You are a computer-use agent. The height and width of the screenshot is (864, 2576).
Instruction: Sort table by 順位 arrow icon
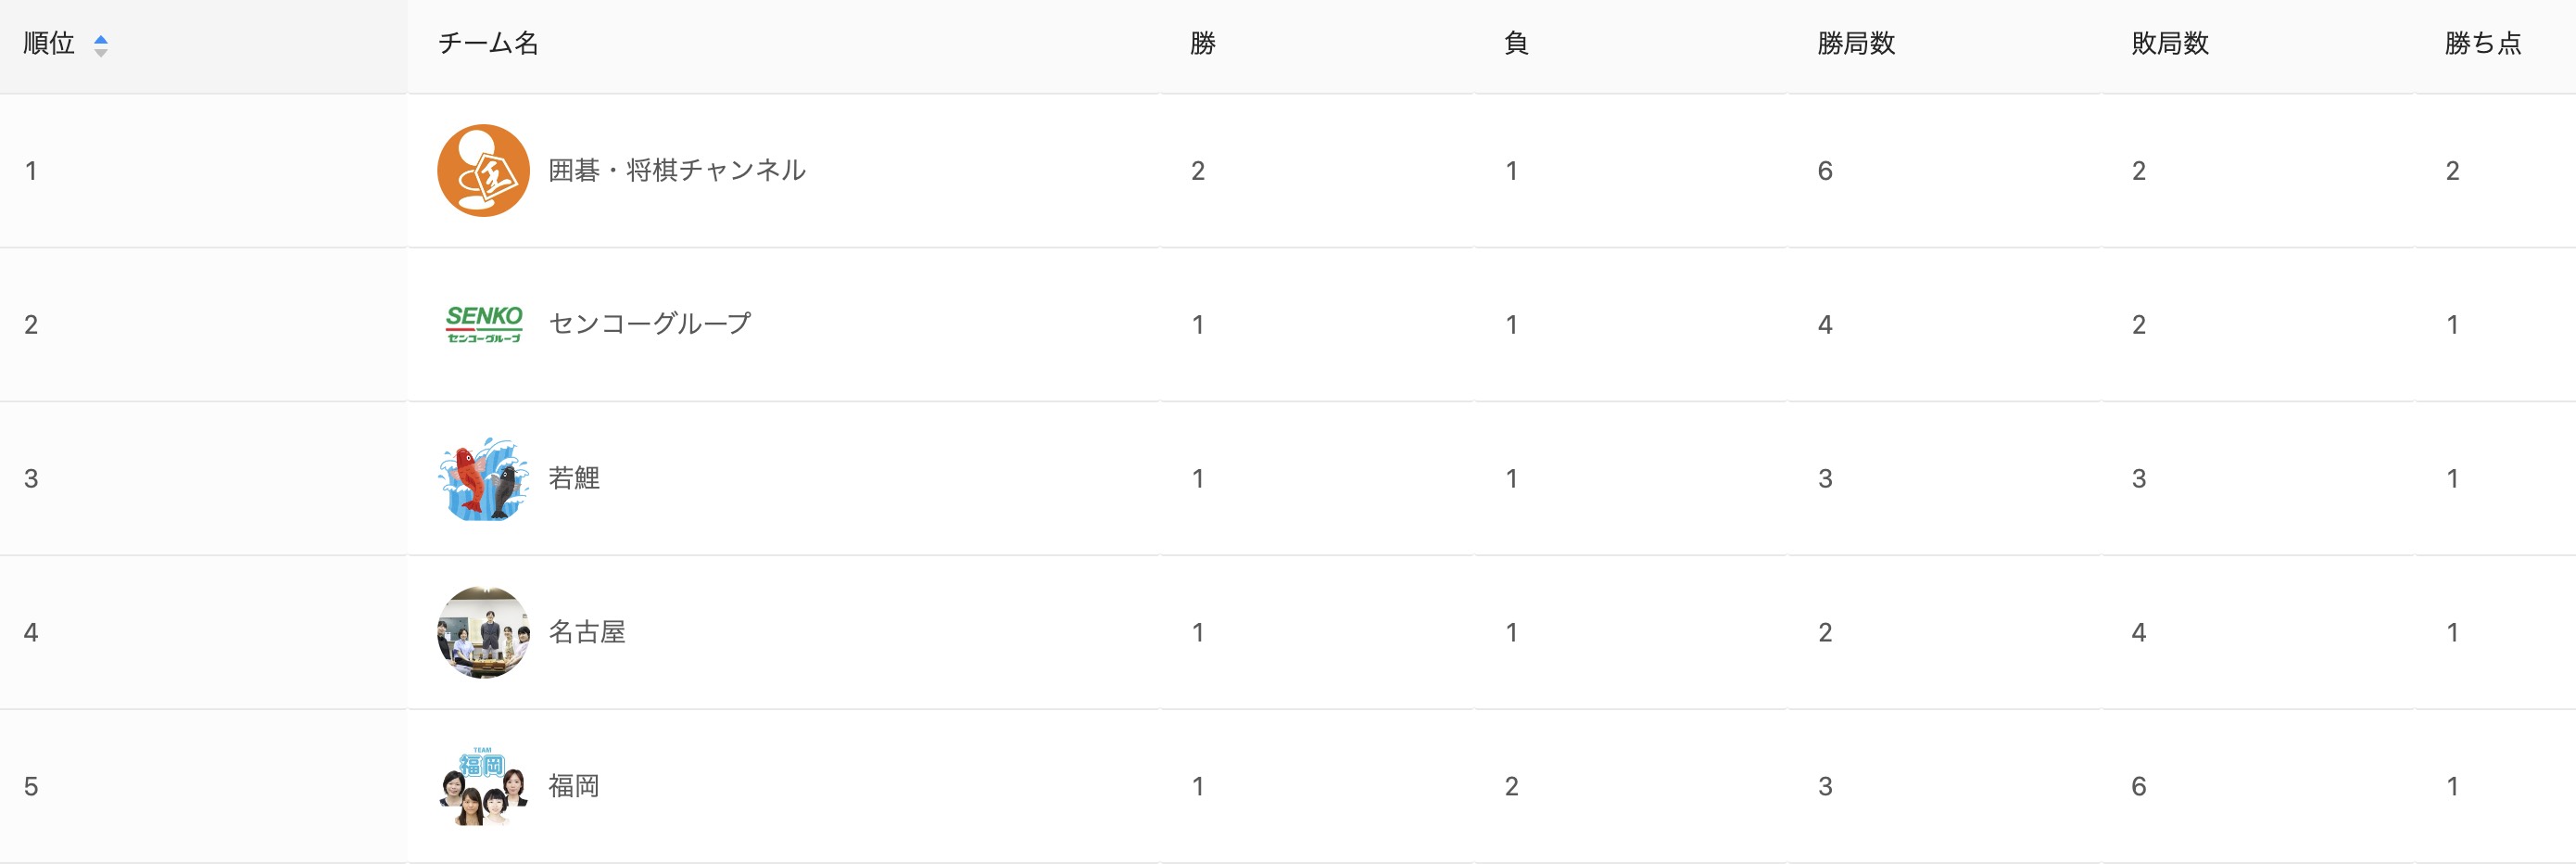click(x=100, y=45)
